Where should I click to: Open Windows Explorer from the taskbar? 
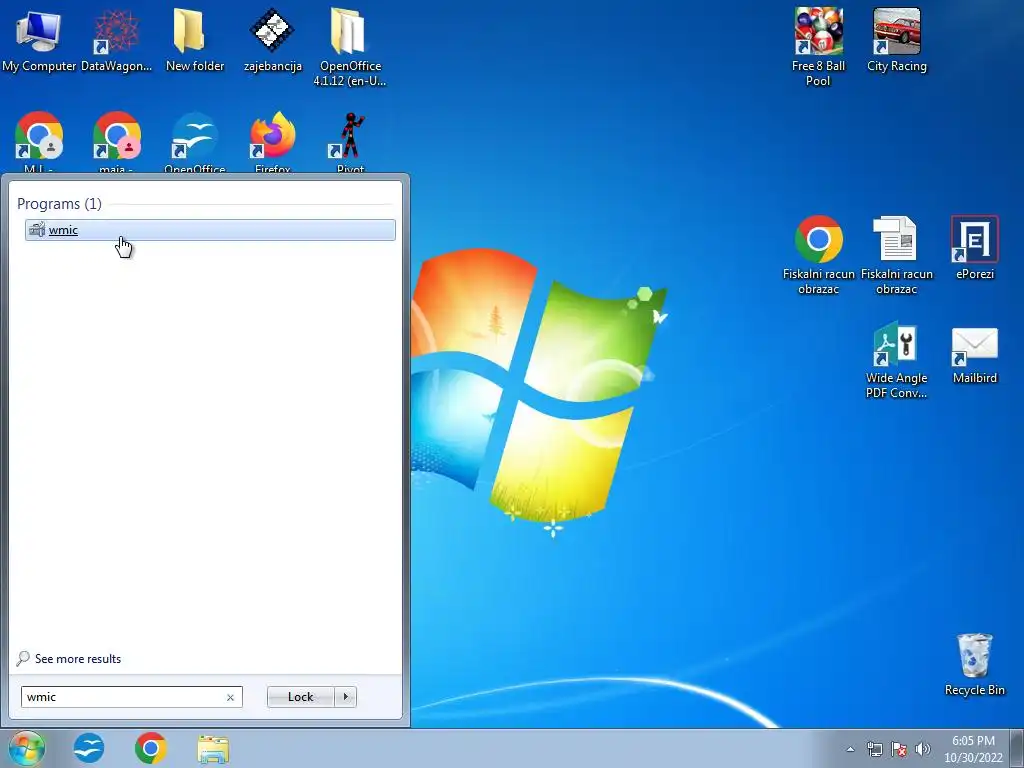pyautogui.click(x=214, y=748)
